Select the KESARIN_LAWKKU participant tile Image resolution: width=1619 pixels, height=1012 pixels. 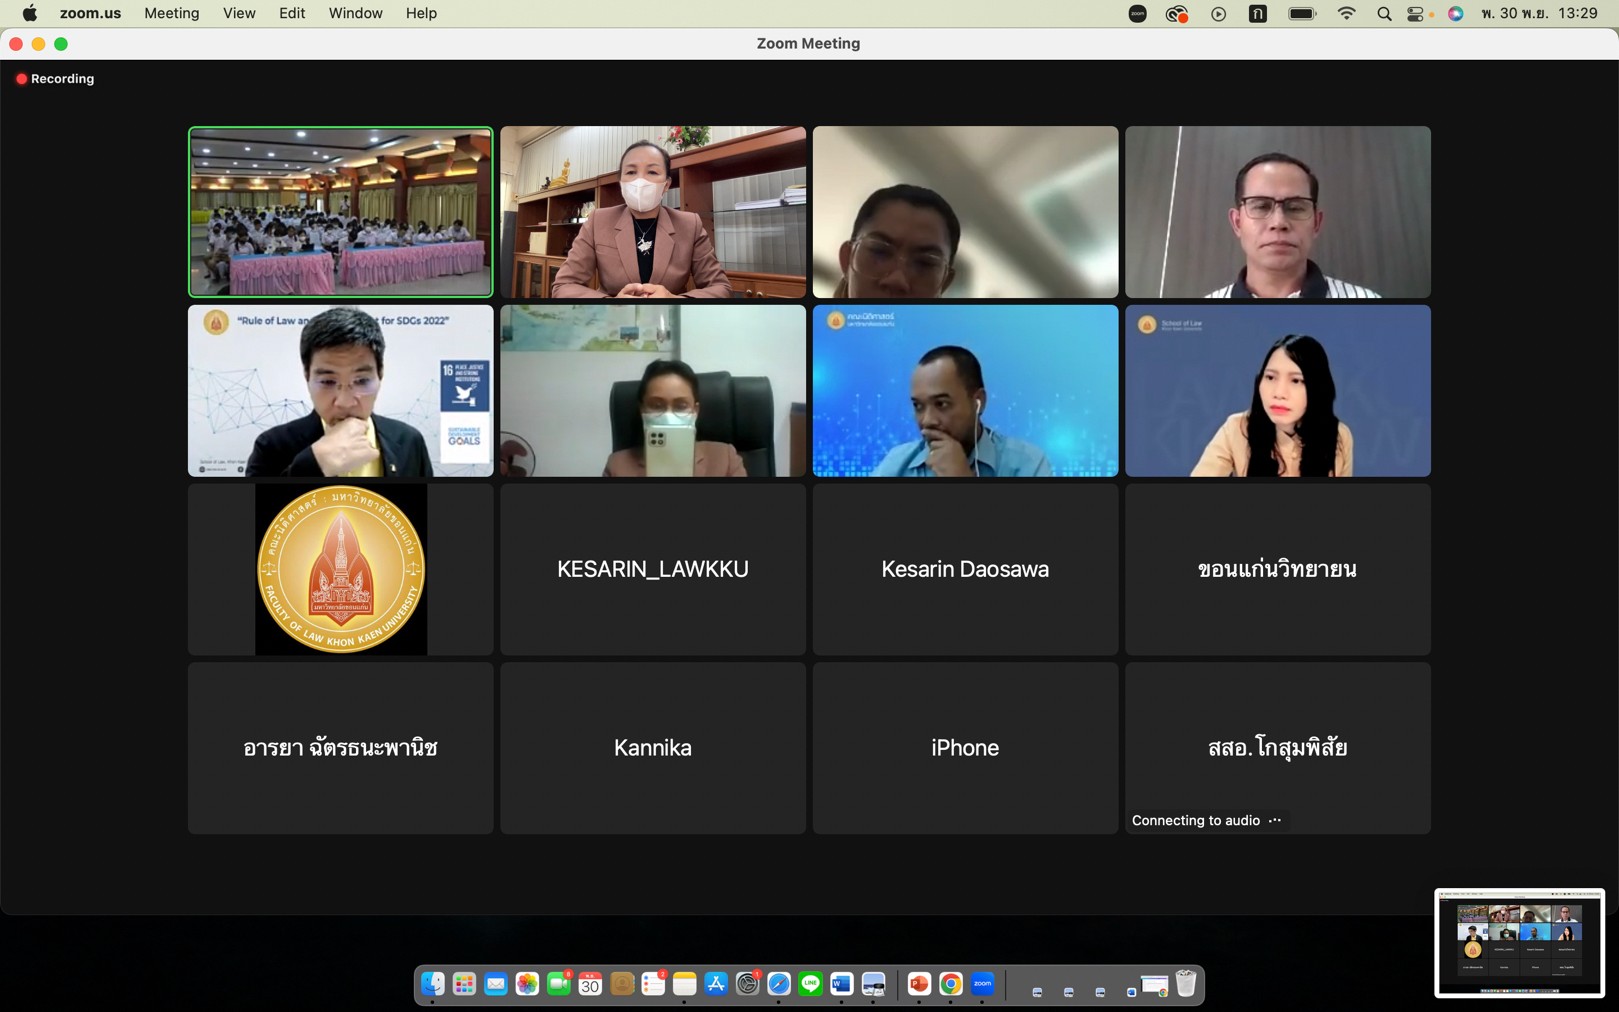click(x=653, y=570)
